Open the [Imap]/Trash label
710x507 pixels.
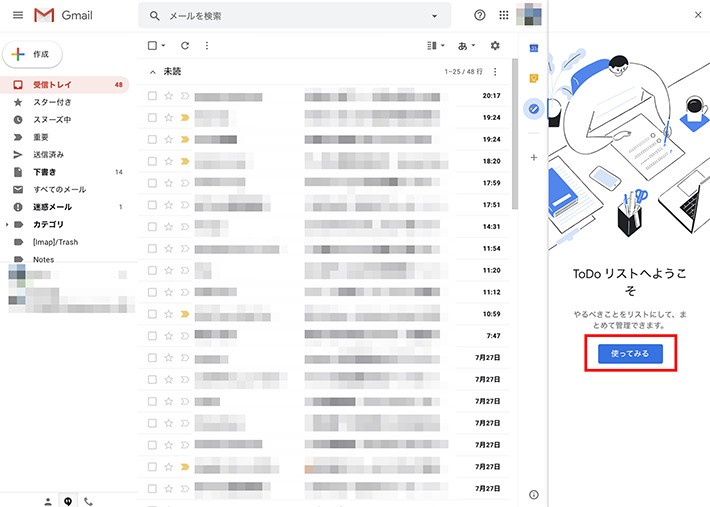tap(65, 242)
